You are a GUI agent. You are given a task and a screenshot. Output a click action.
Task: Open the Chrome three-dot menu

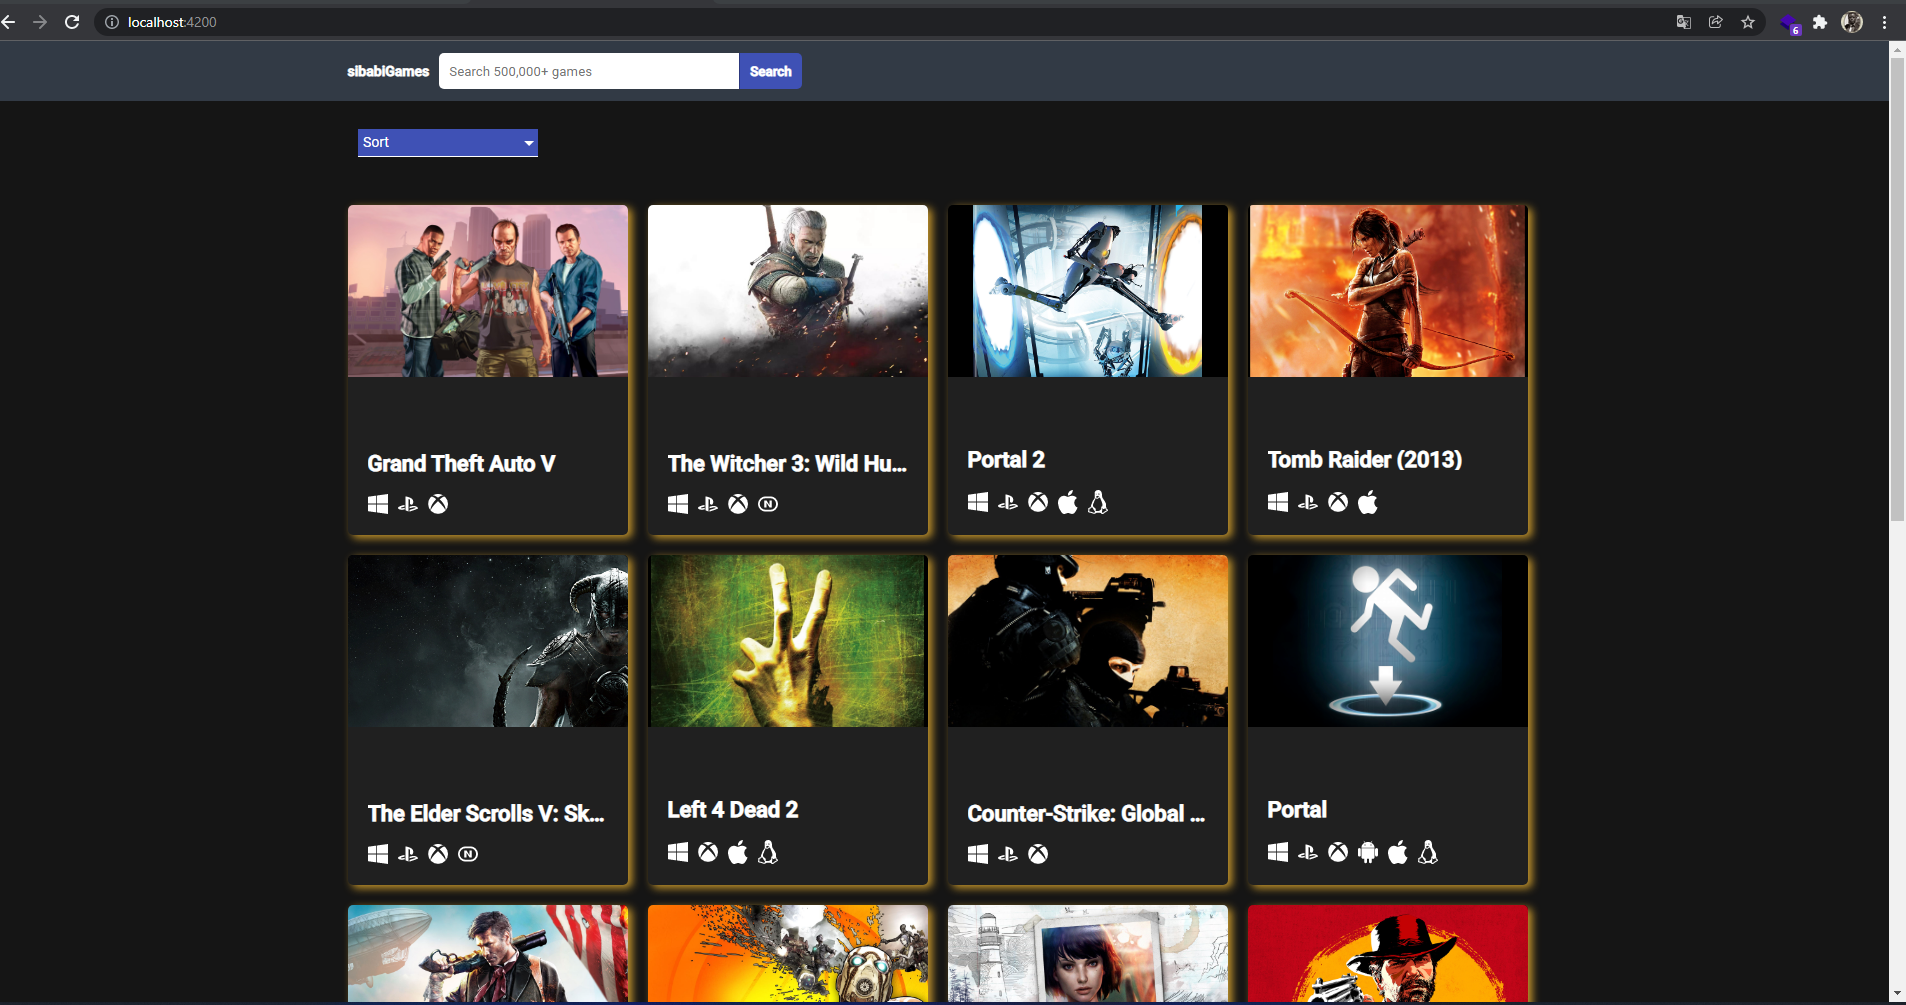point(1886,21)
